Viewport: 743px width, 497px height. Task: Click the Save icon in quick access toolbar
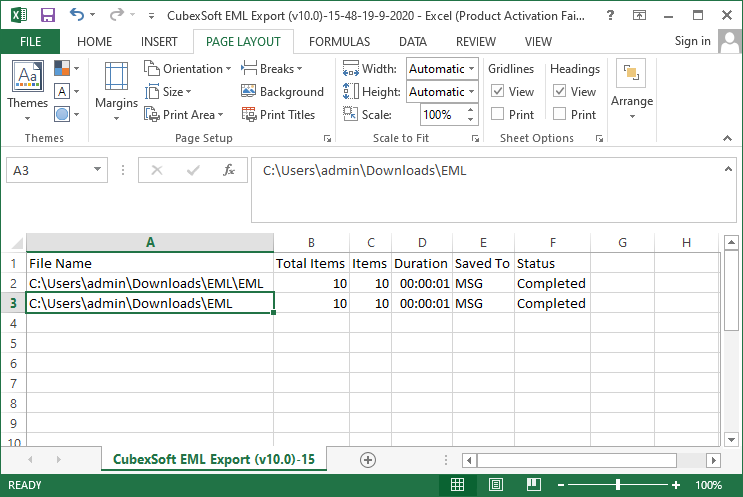[x=47, y=15]
